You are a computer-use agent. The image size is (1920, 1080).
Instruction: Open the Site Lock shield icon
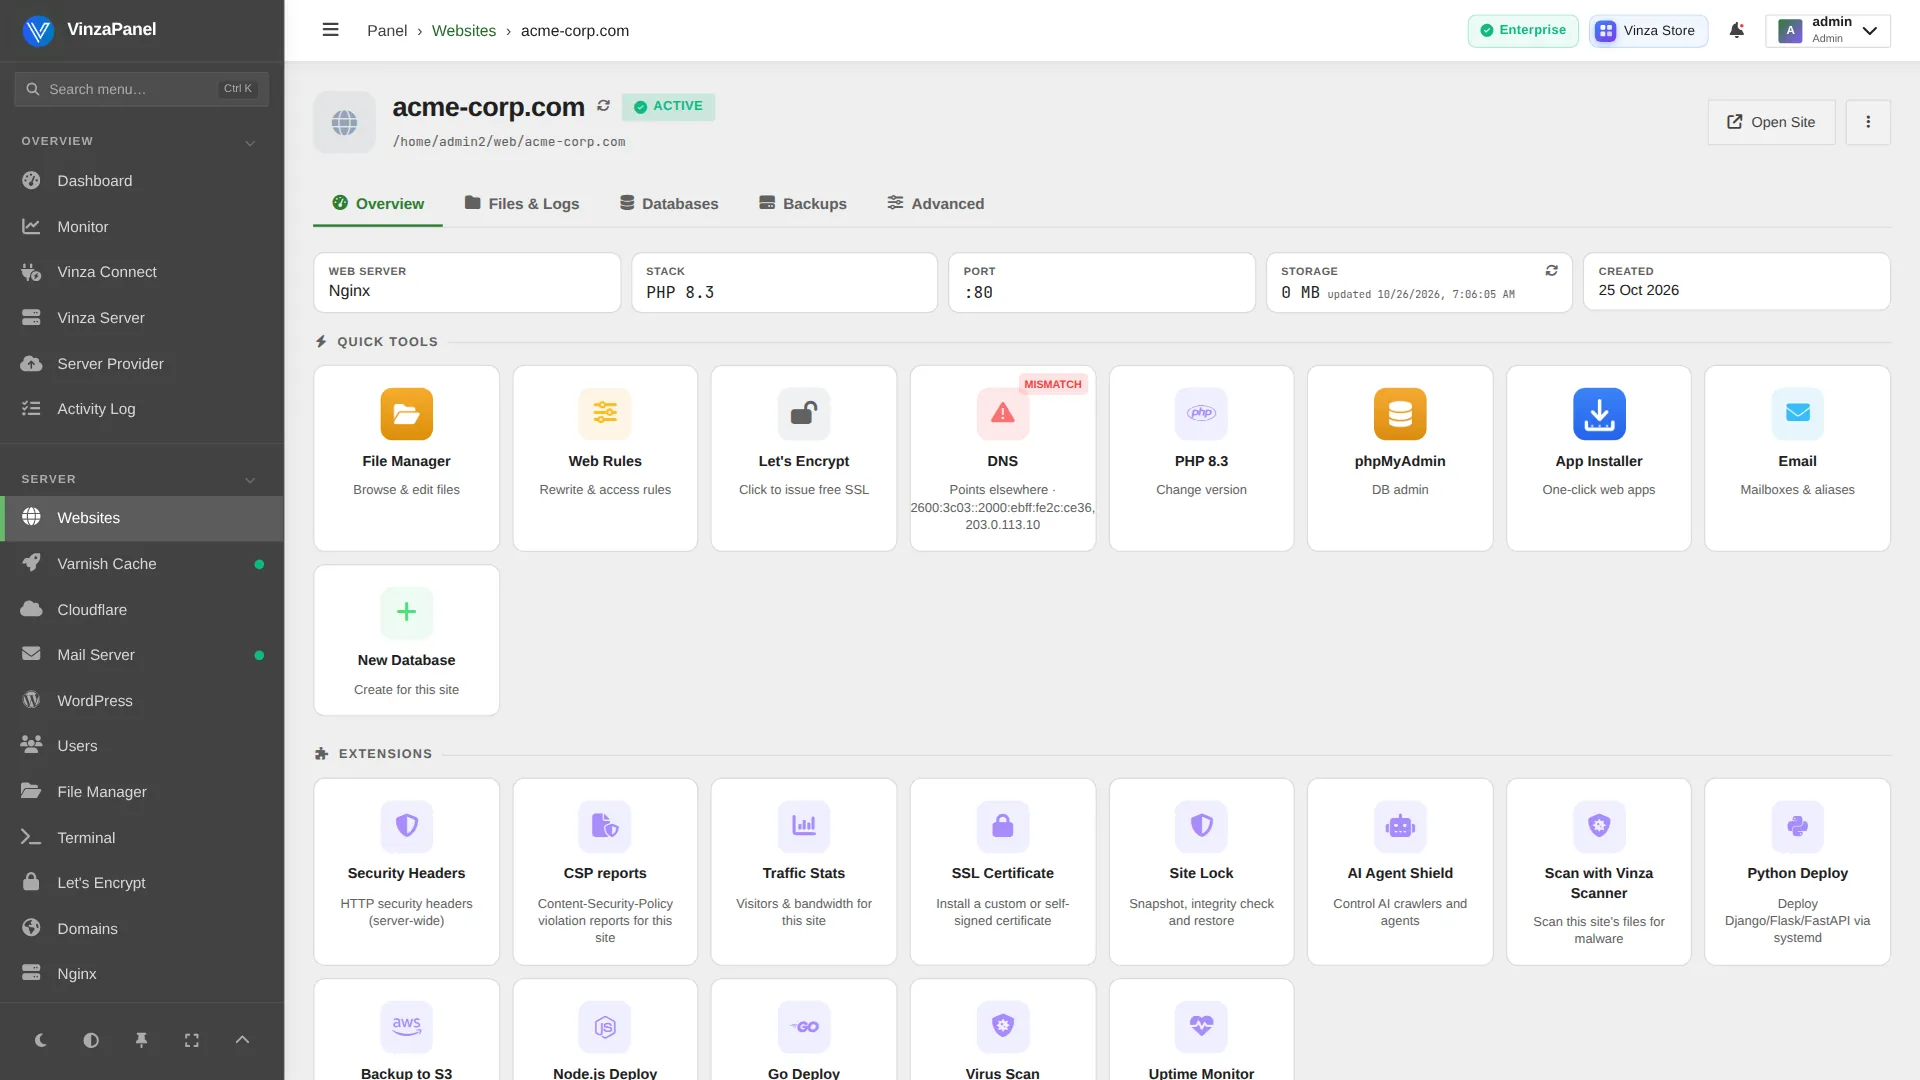[1201, 826]
